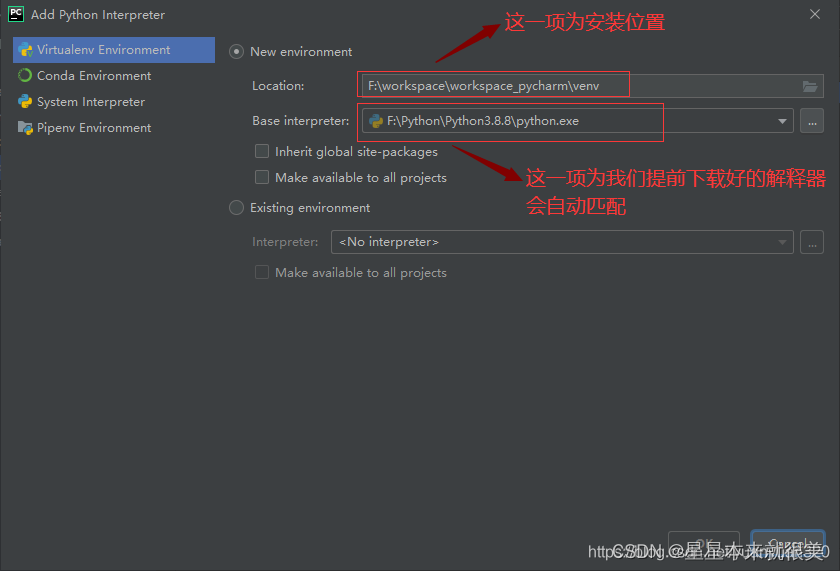Click the Interpreter: label
Viewport: 840px width, 571px height.
point(285,242)
